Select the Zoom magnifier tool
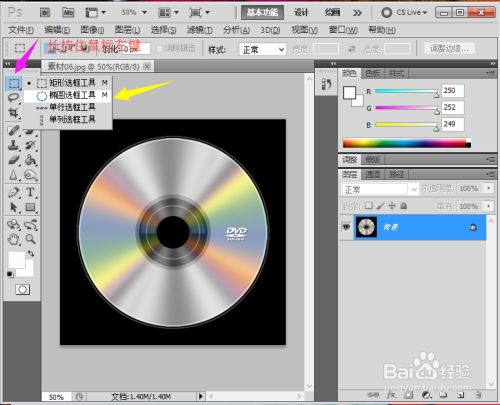500x405 pixels. click(30, 239)
